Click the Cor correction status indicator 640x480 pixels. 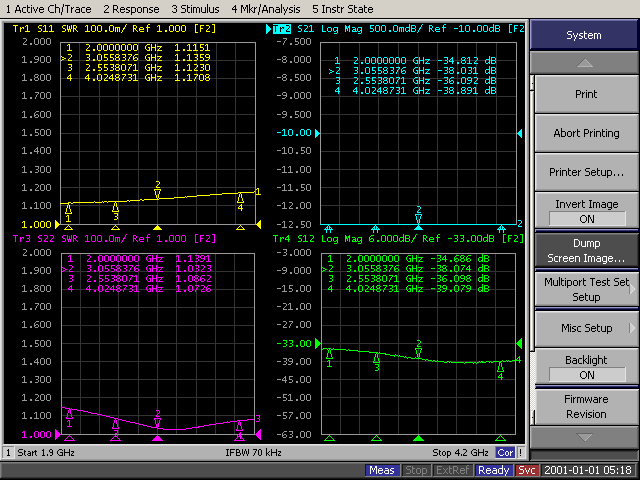coord(505,453)
